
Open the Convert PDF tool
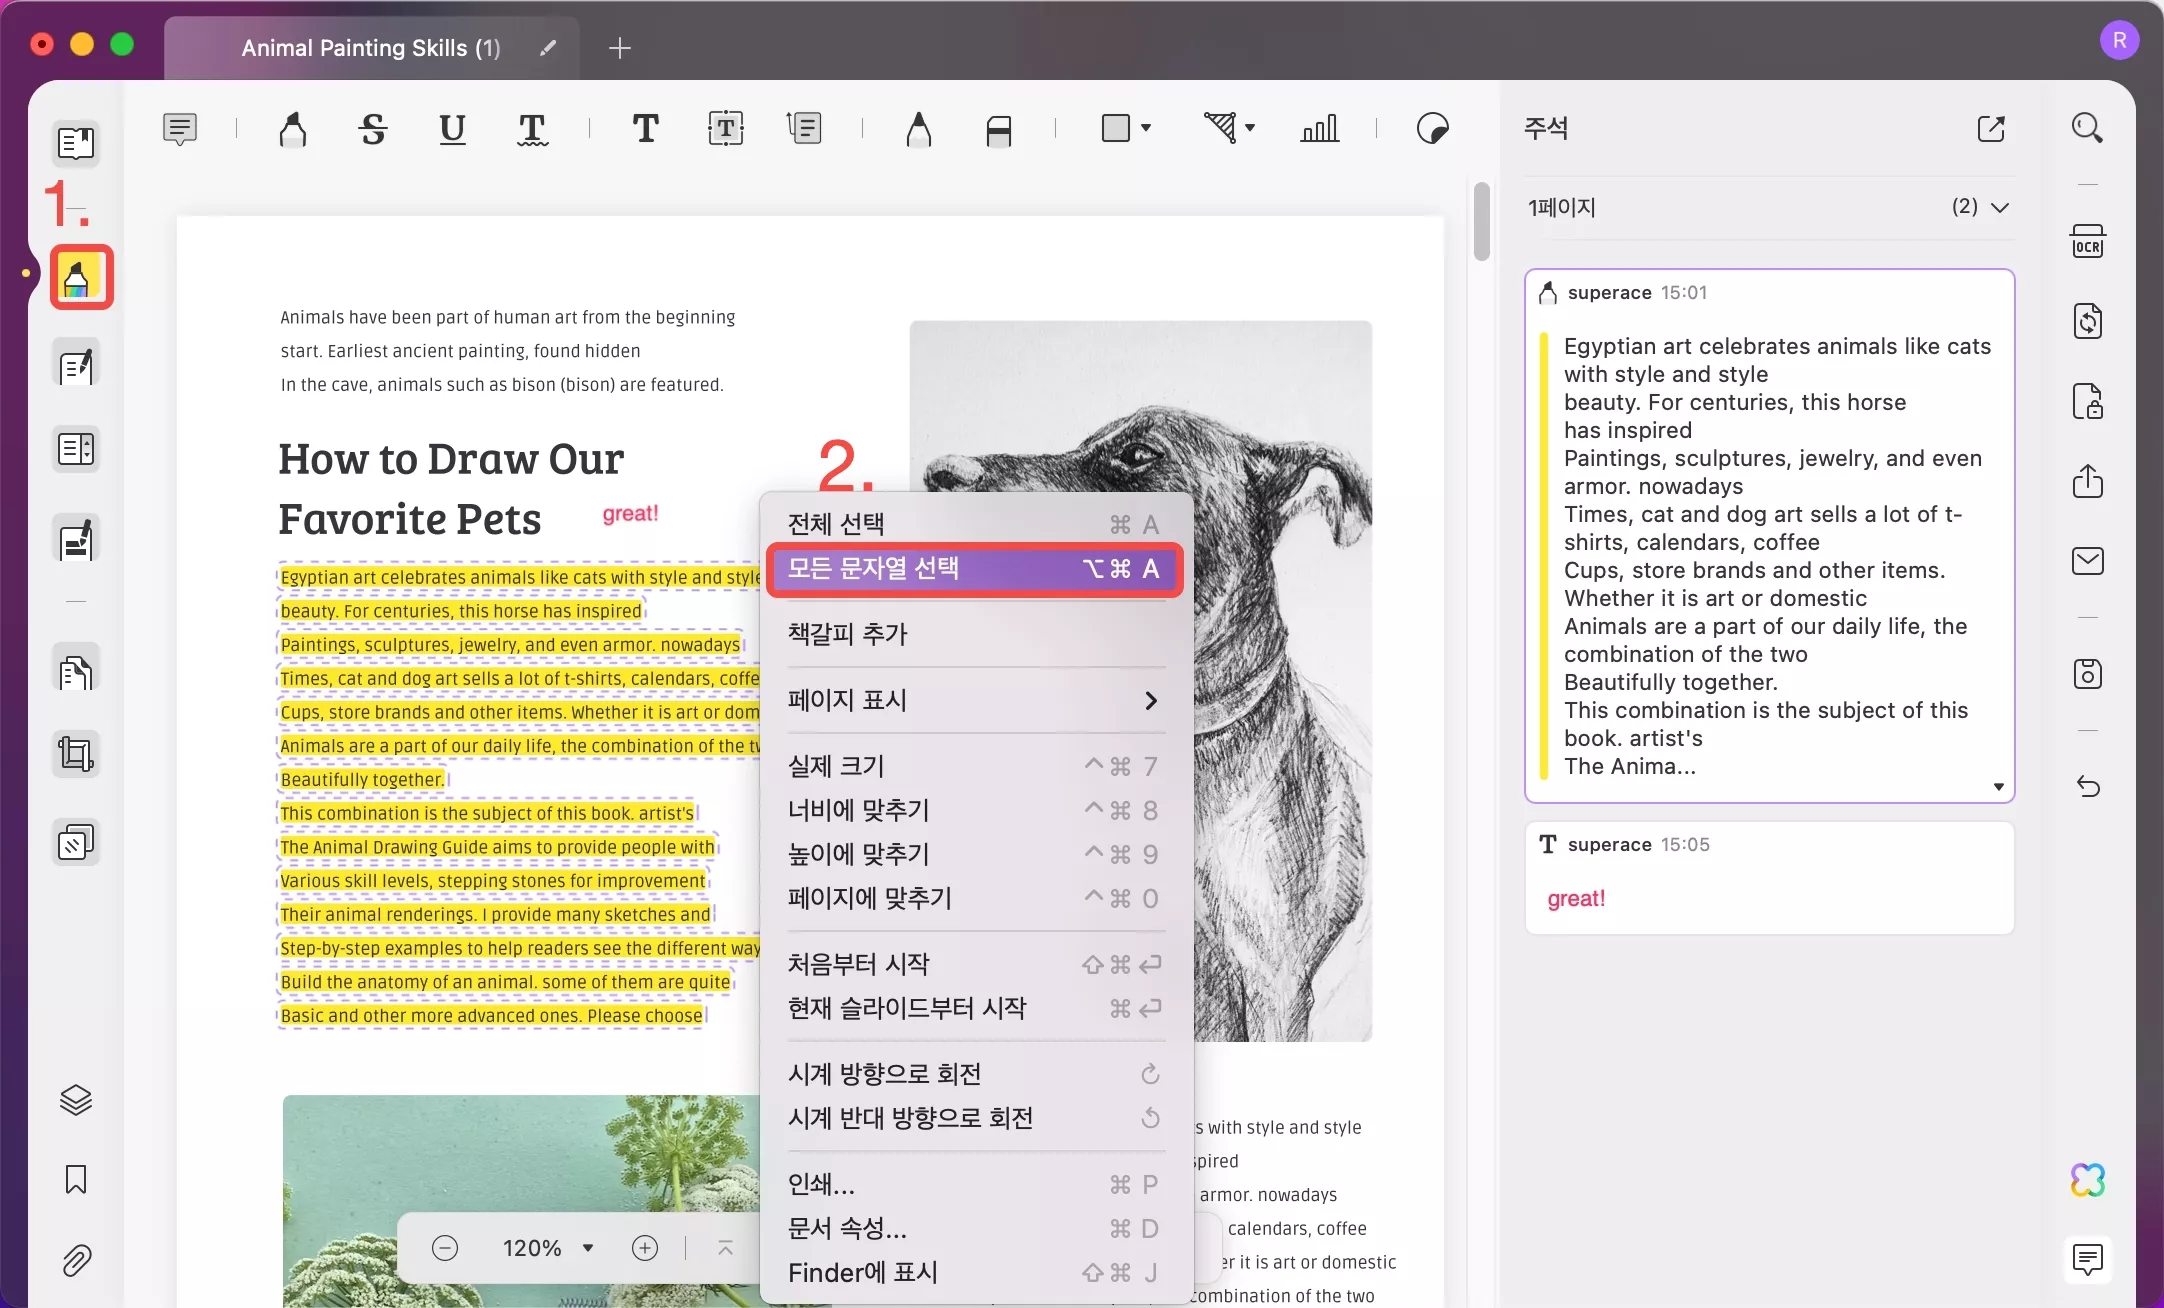click(2087, 321)
